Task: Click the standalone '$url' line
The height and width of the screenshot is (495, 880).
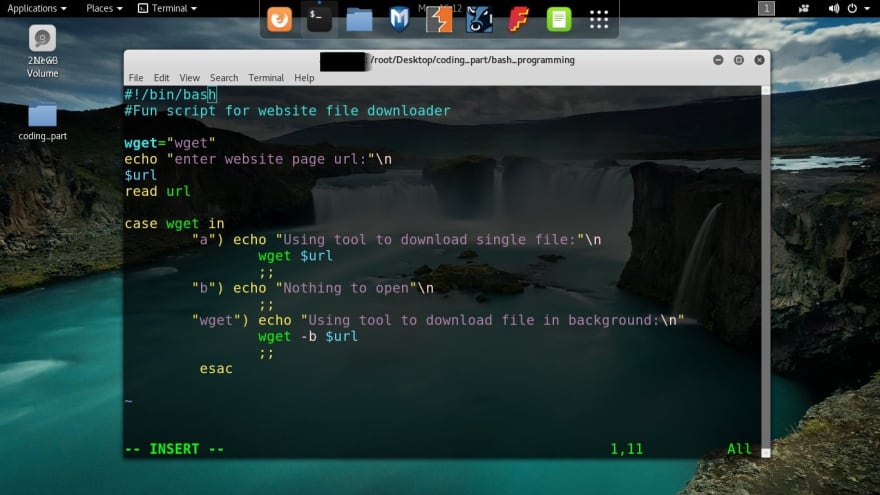Action: pos(140,175)
